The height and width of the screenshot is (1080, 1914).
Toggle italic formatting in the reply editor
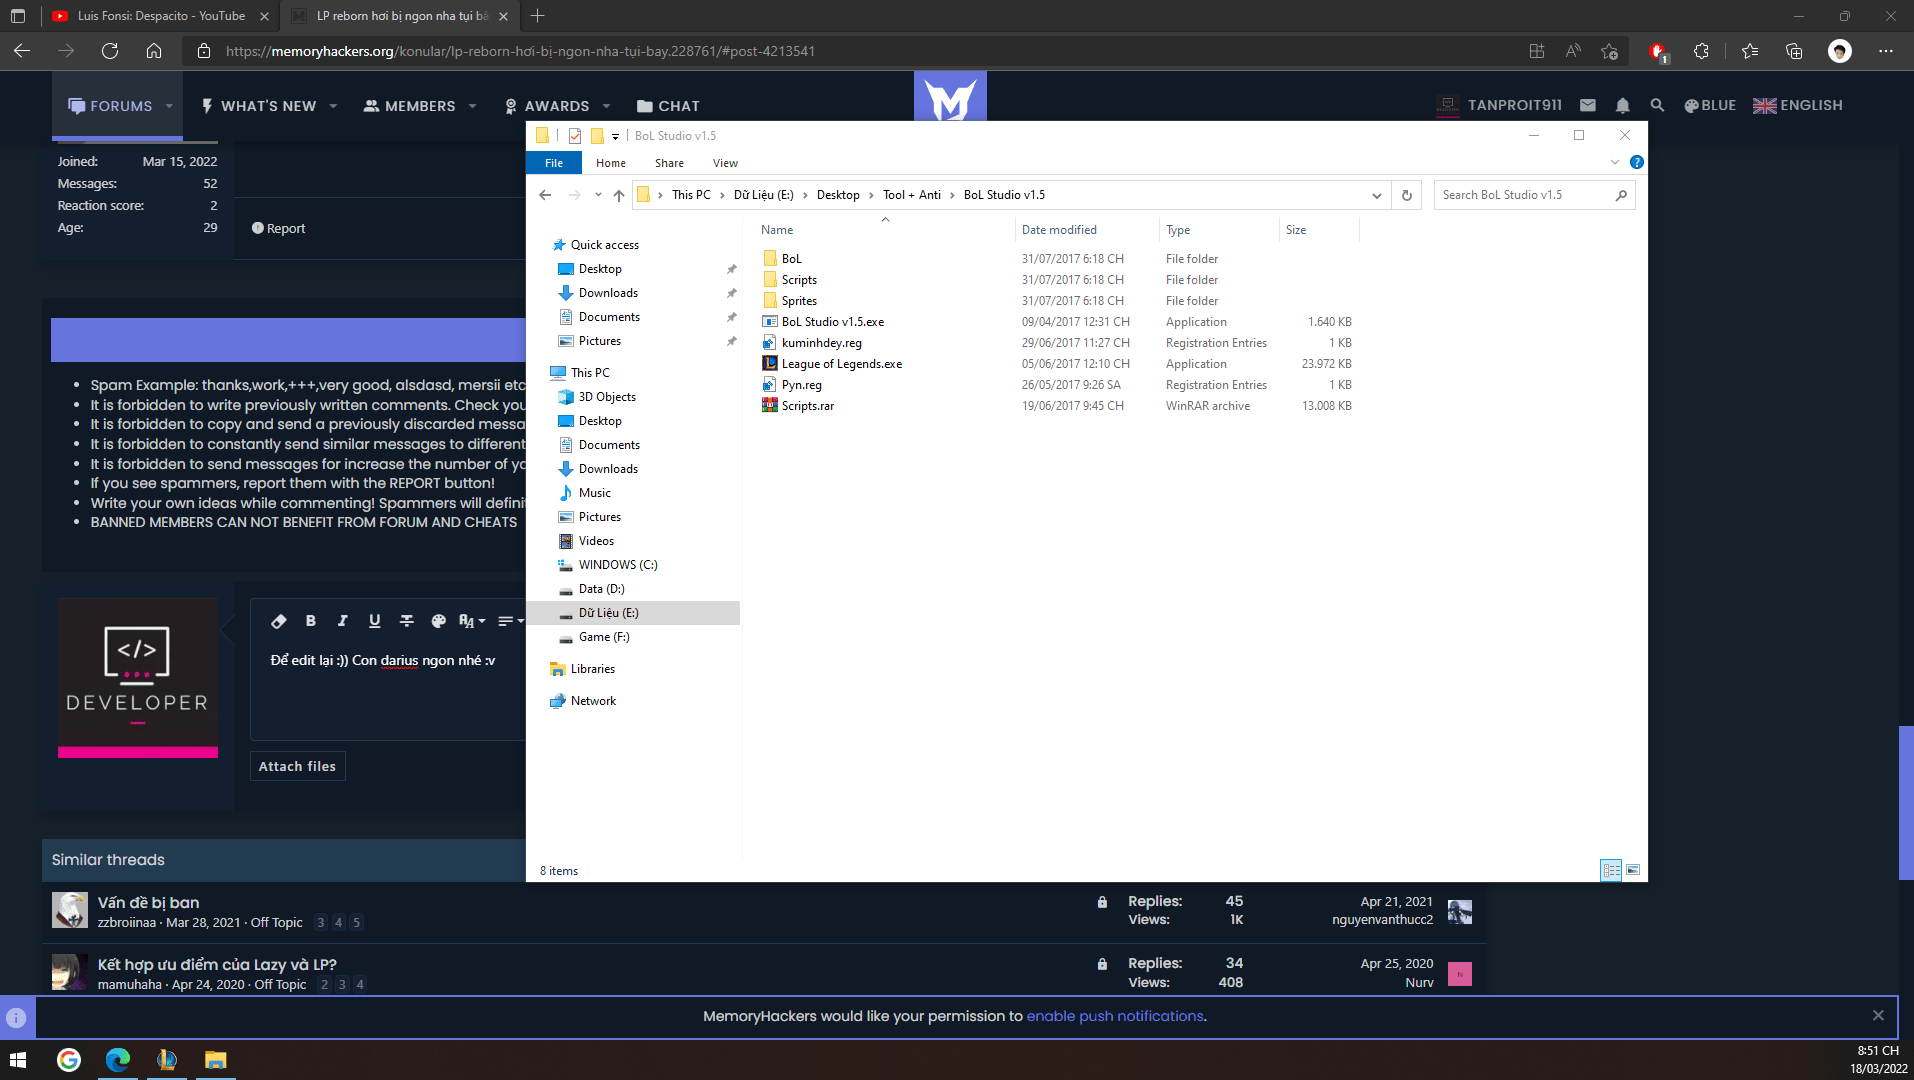click(x=343, y=621)
